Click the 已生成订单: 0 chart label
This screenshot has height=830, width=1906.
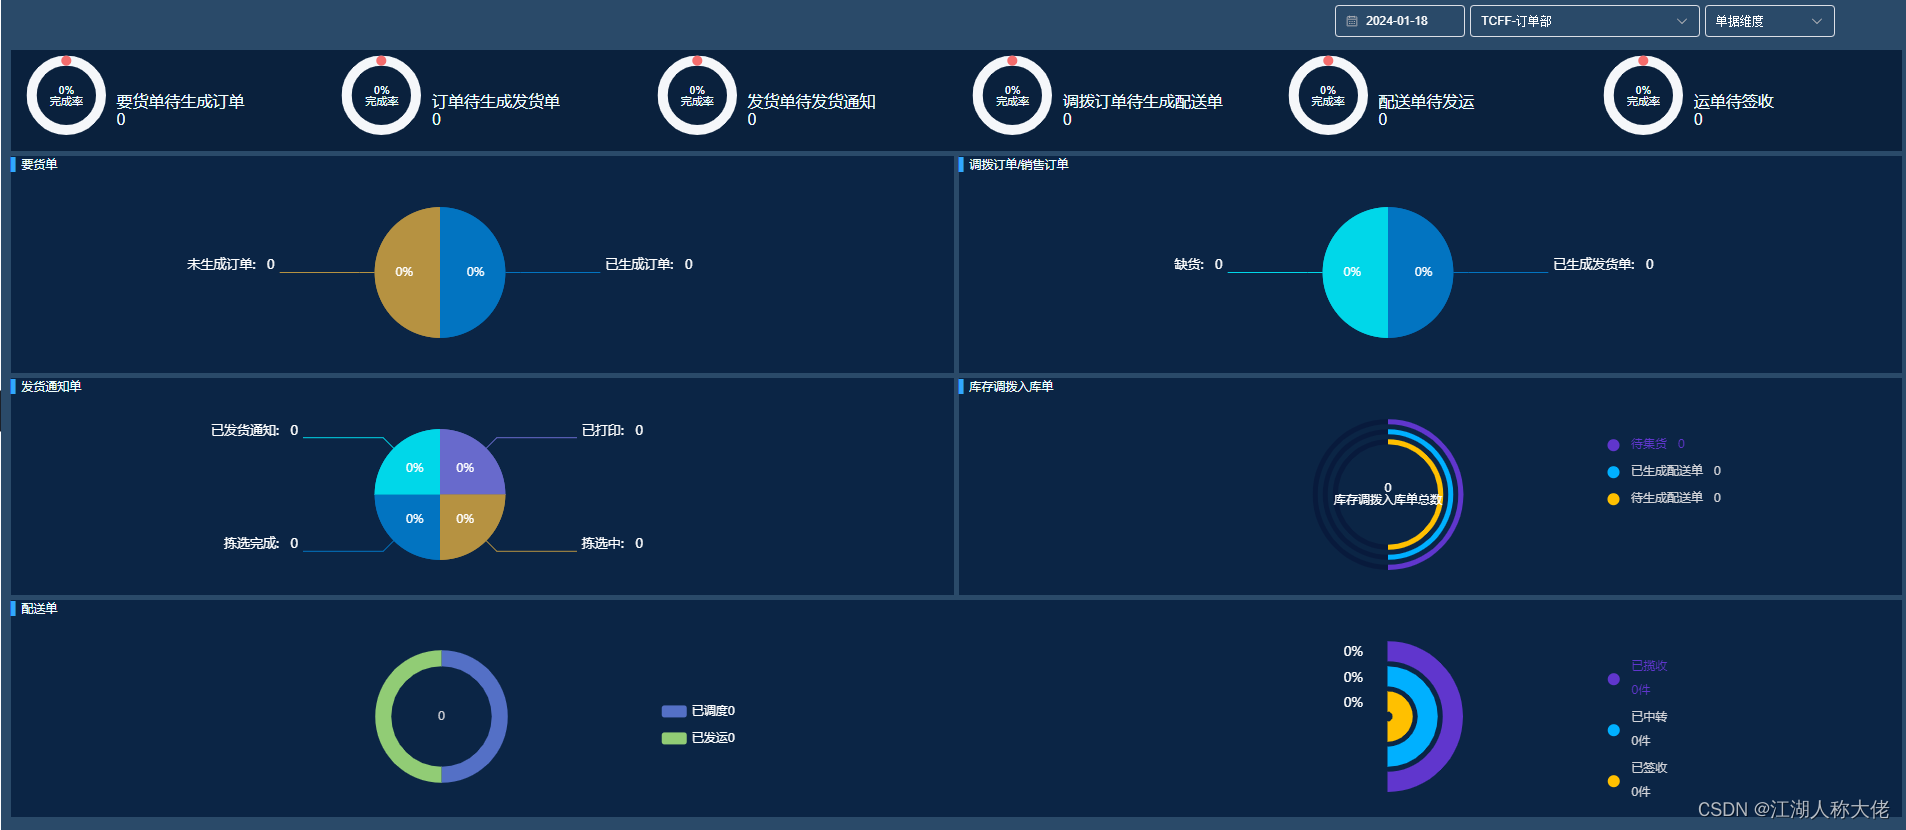649,264
